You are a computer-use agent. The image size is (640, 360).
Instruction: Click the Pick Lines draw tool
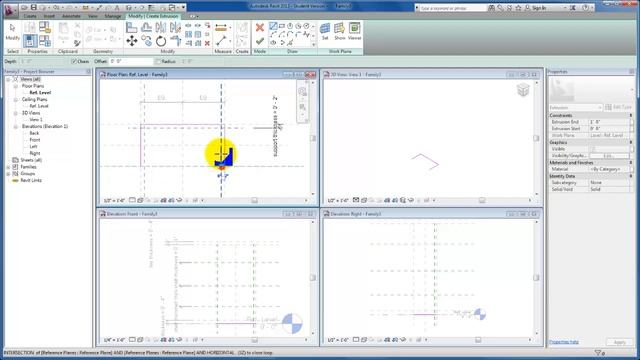click(x=290, y=42)
